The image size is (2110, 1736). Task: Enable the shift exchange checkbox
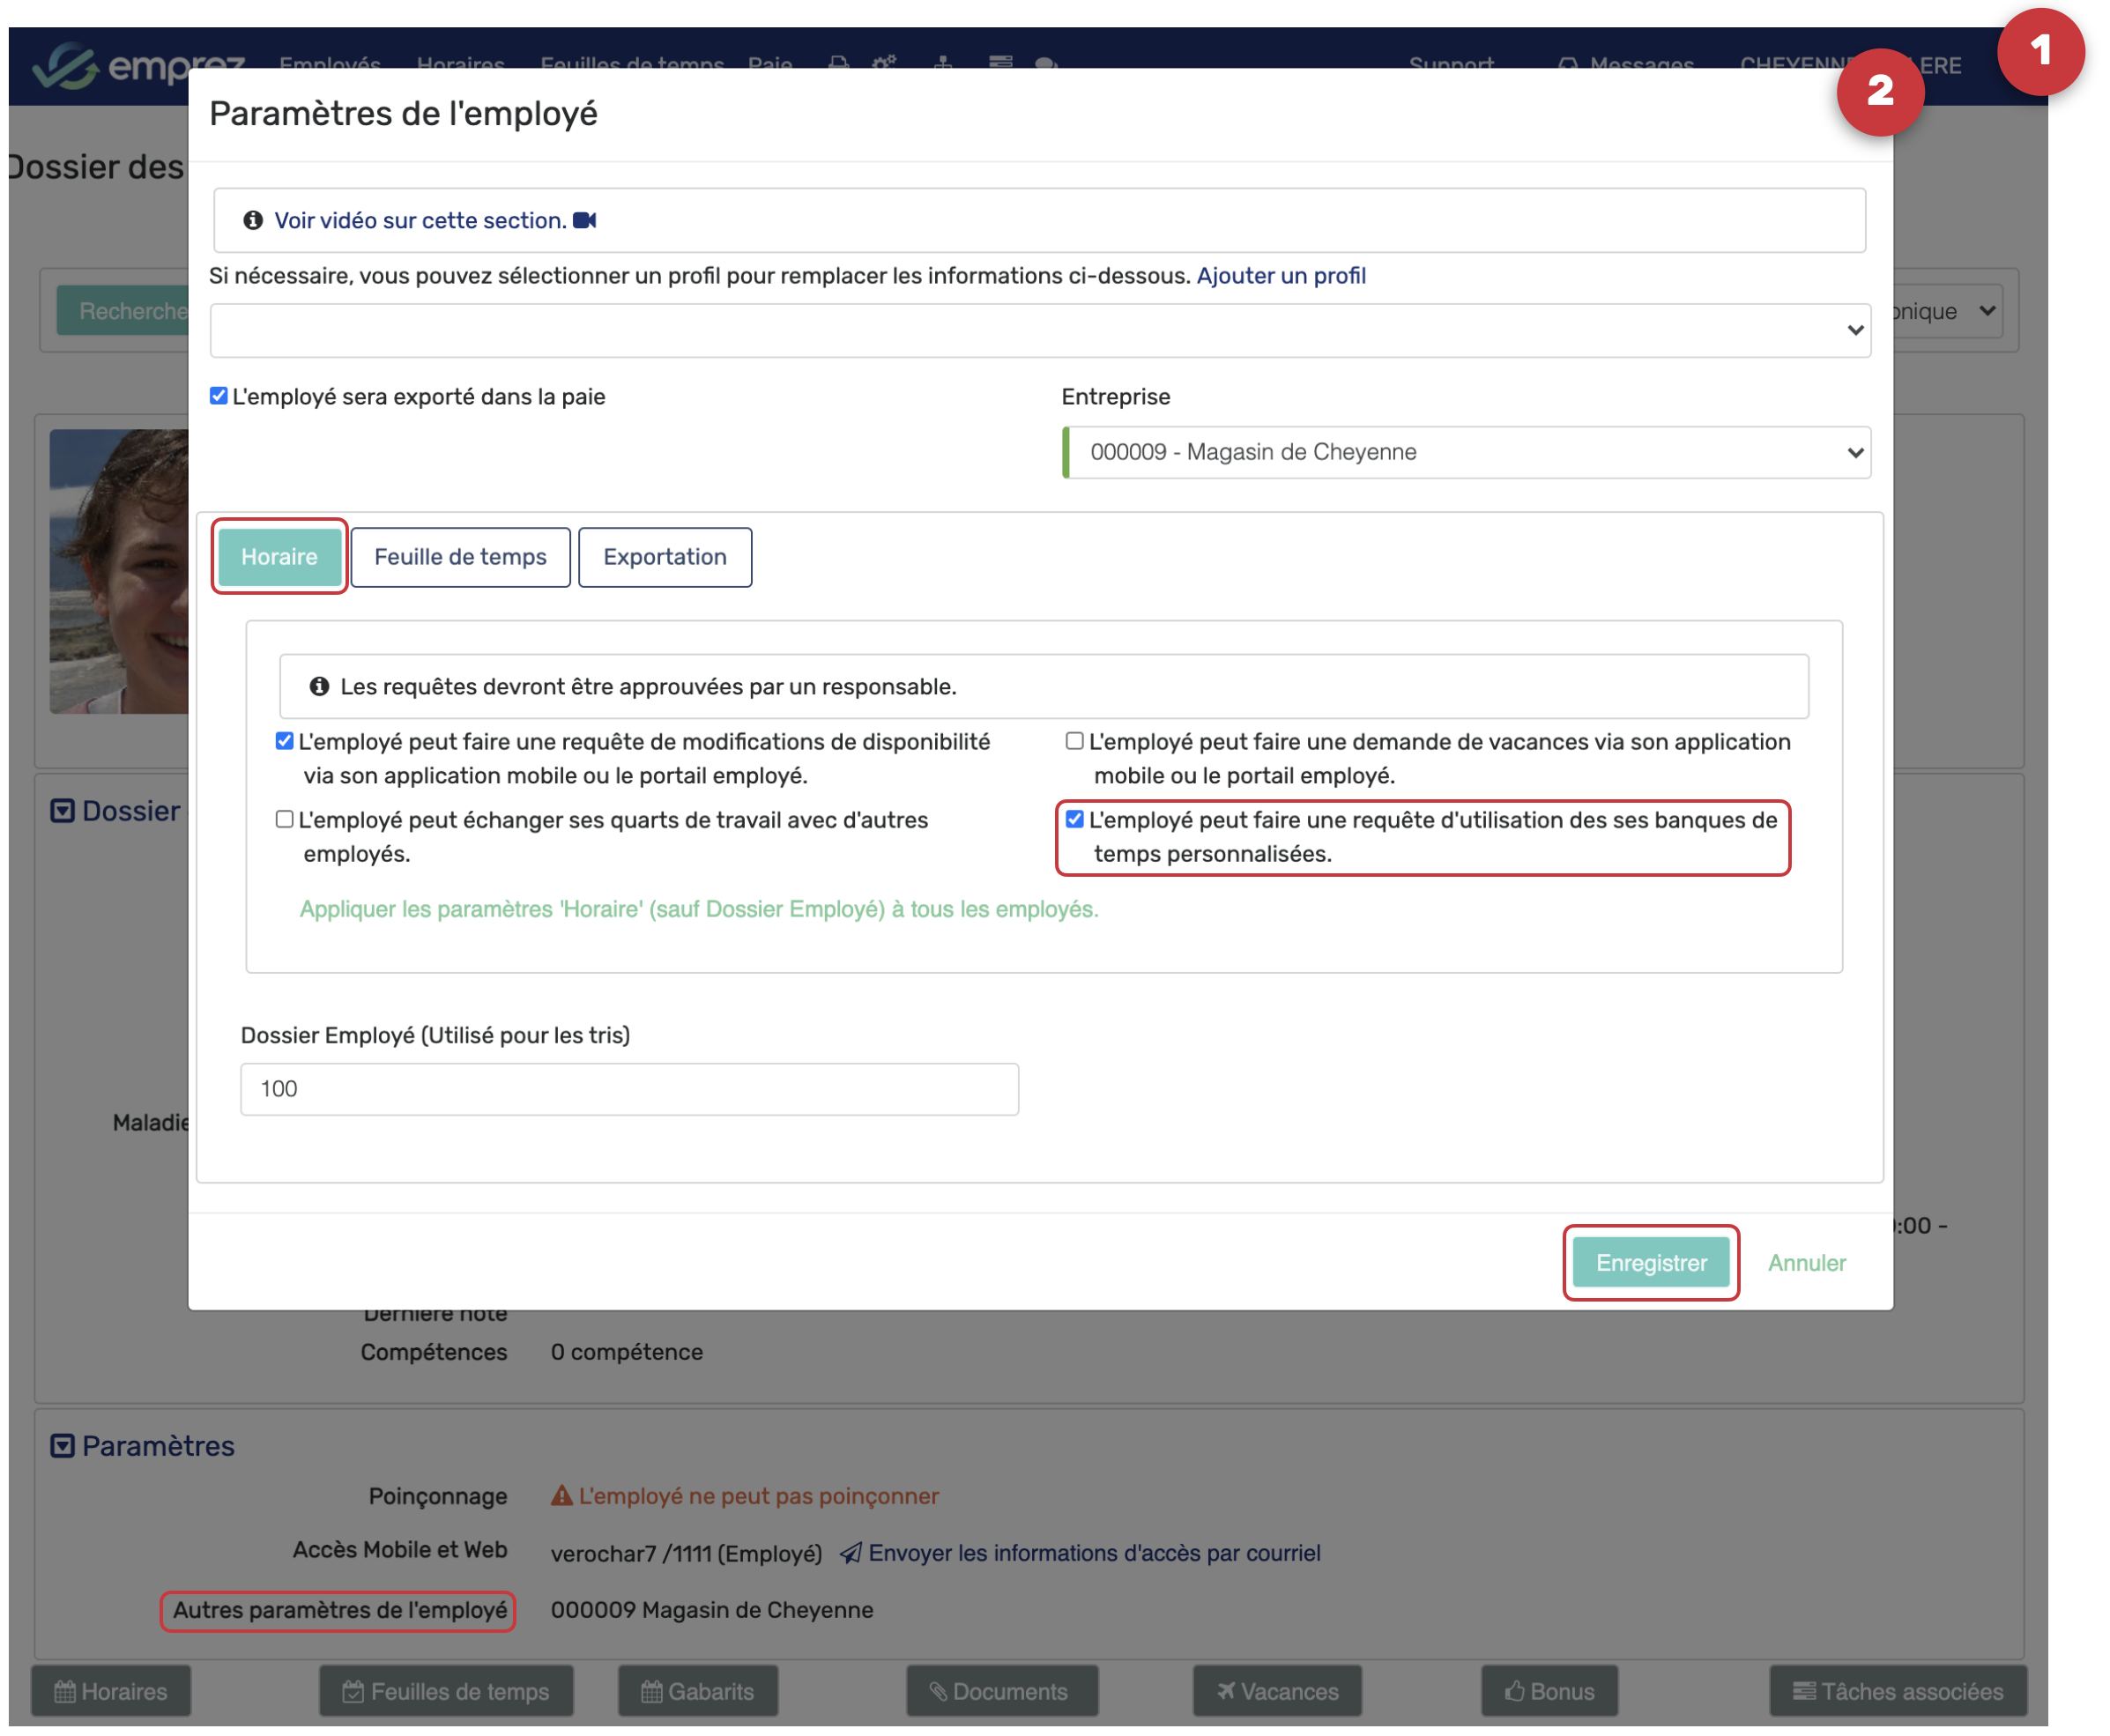(x=284, y=820)
